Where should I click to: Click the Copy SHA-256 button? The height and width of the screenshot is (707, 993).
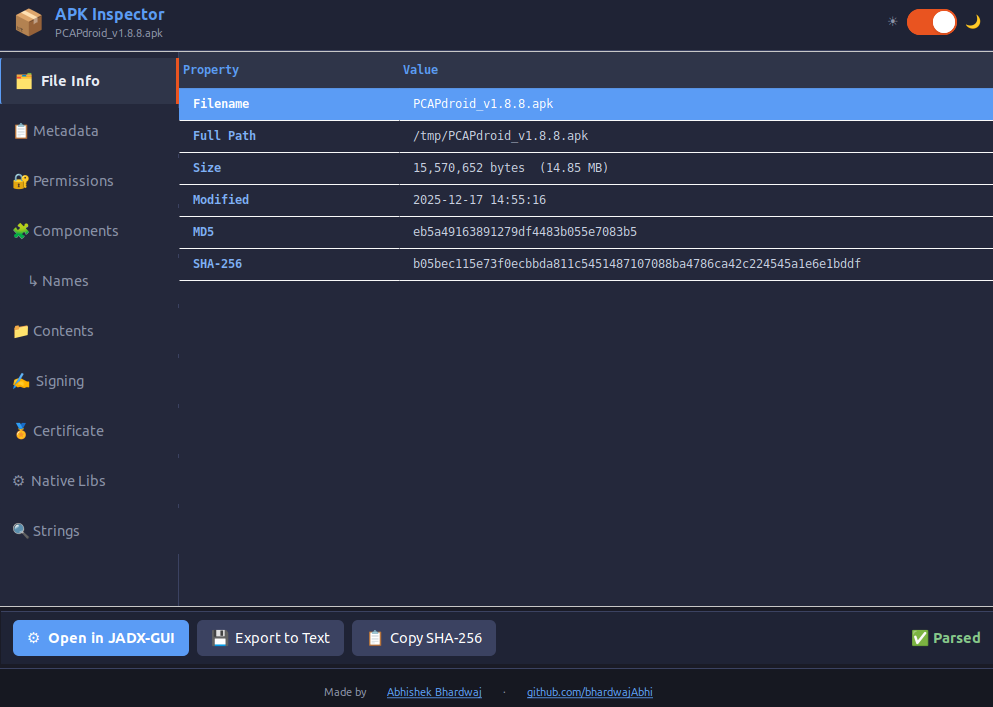pos(424,638)
